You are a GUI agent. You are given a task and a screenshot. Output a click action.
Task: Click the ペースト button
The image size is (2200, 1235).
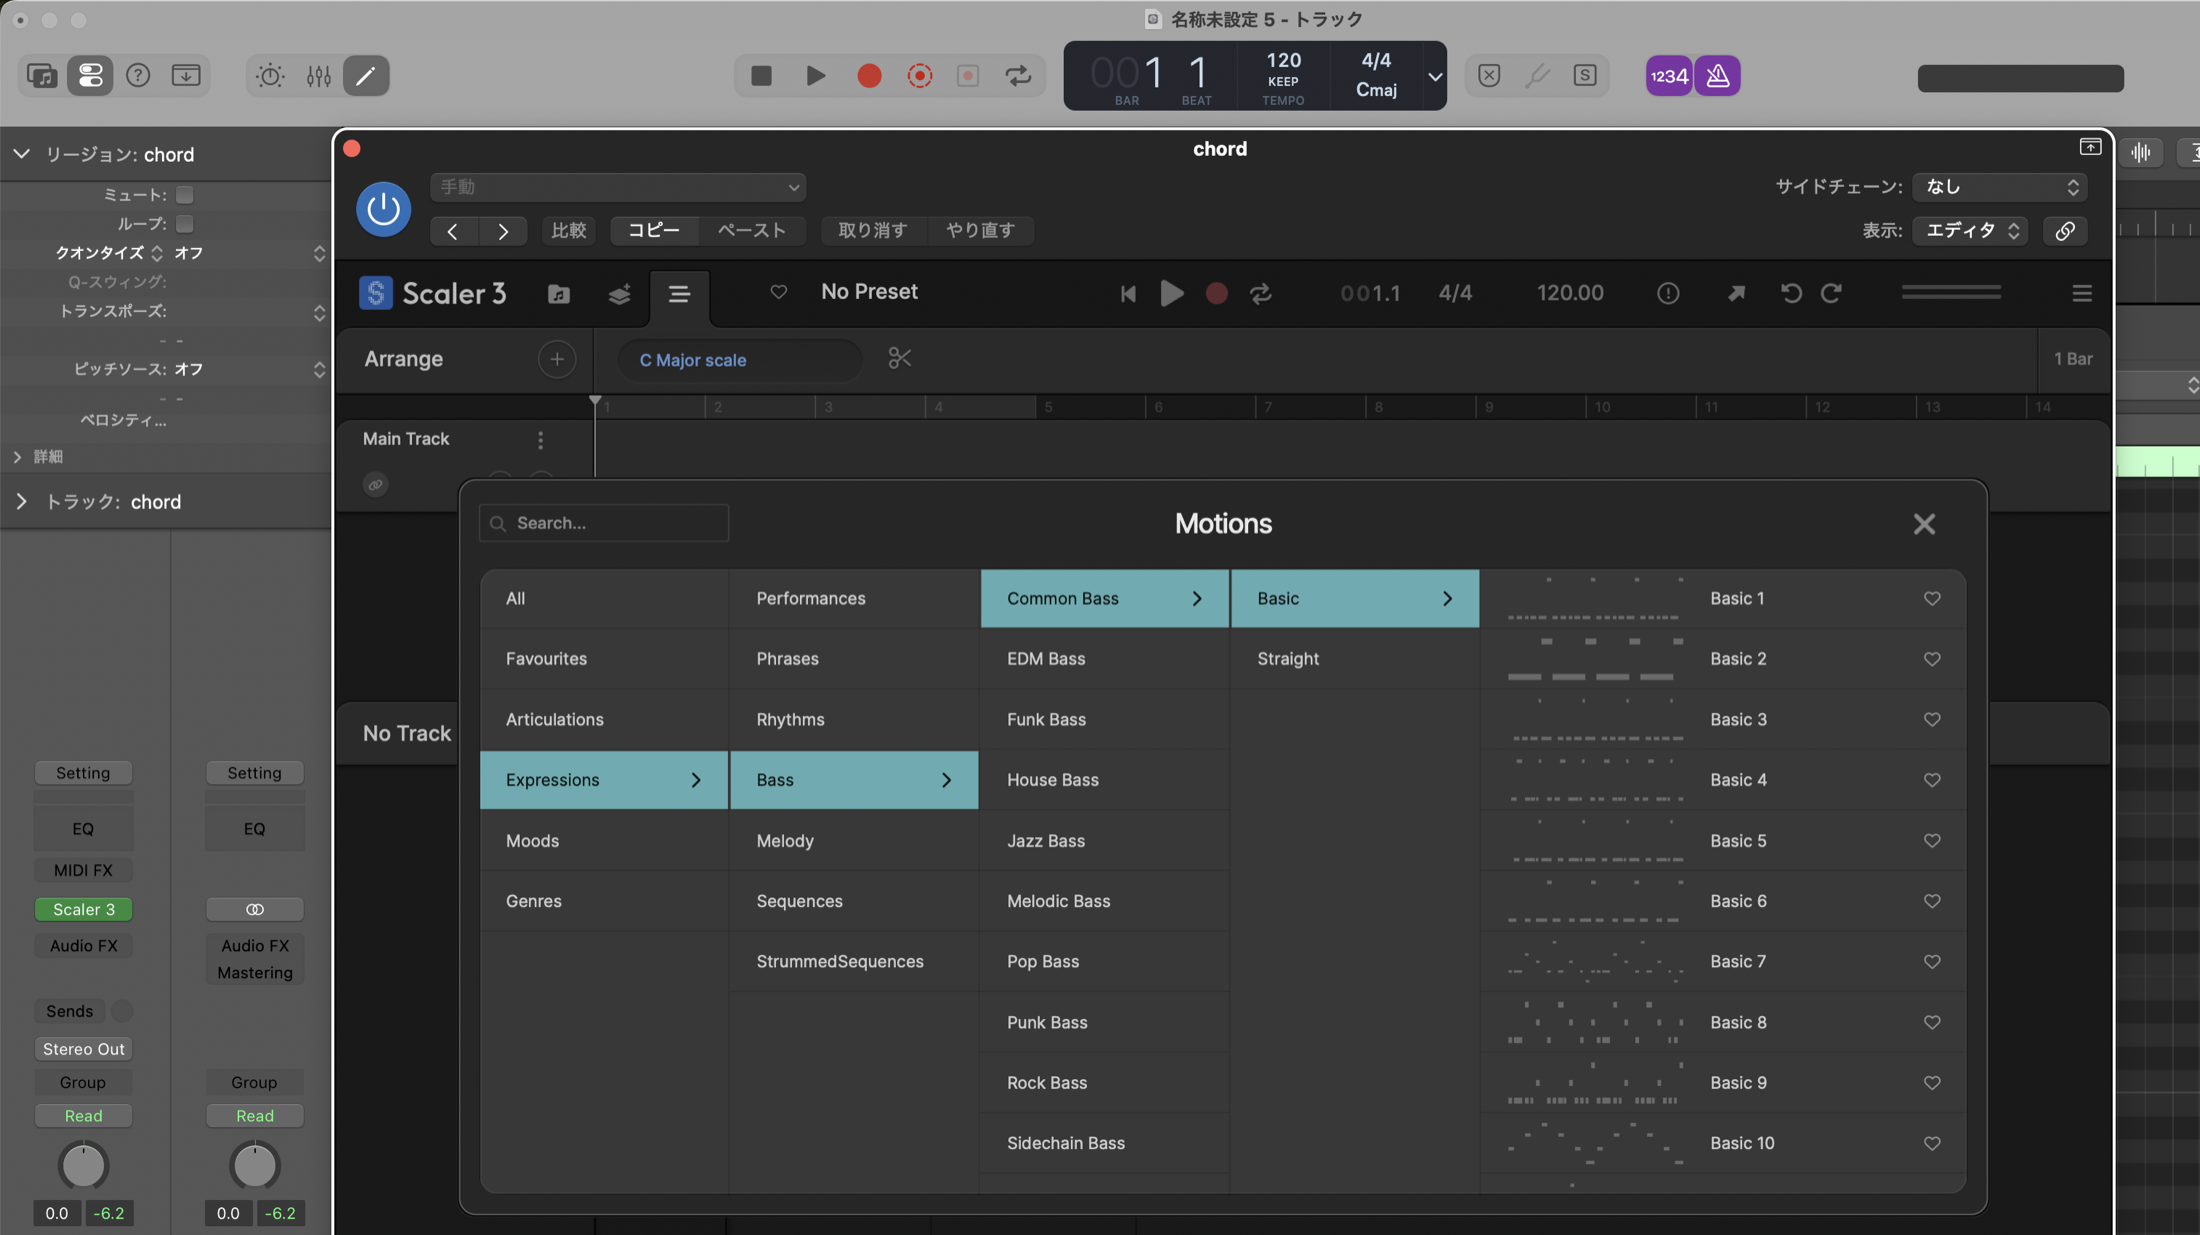point(752,231)
